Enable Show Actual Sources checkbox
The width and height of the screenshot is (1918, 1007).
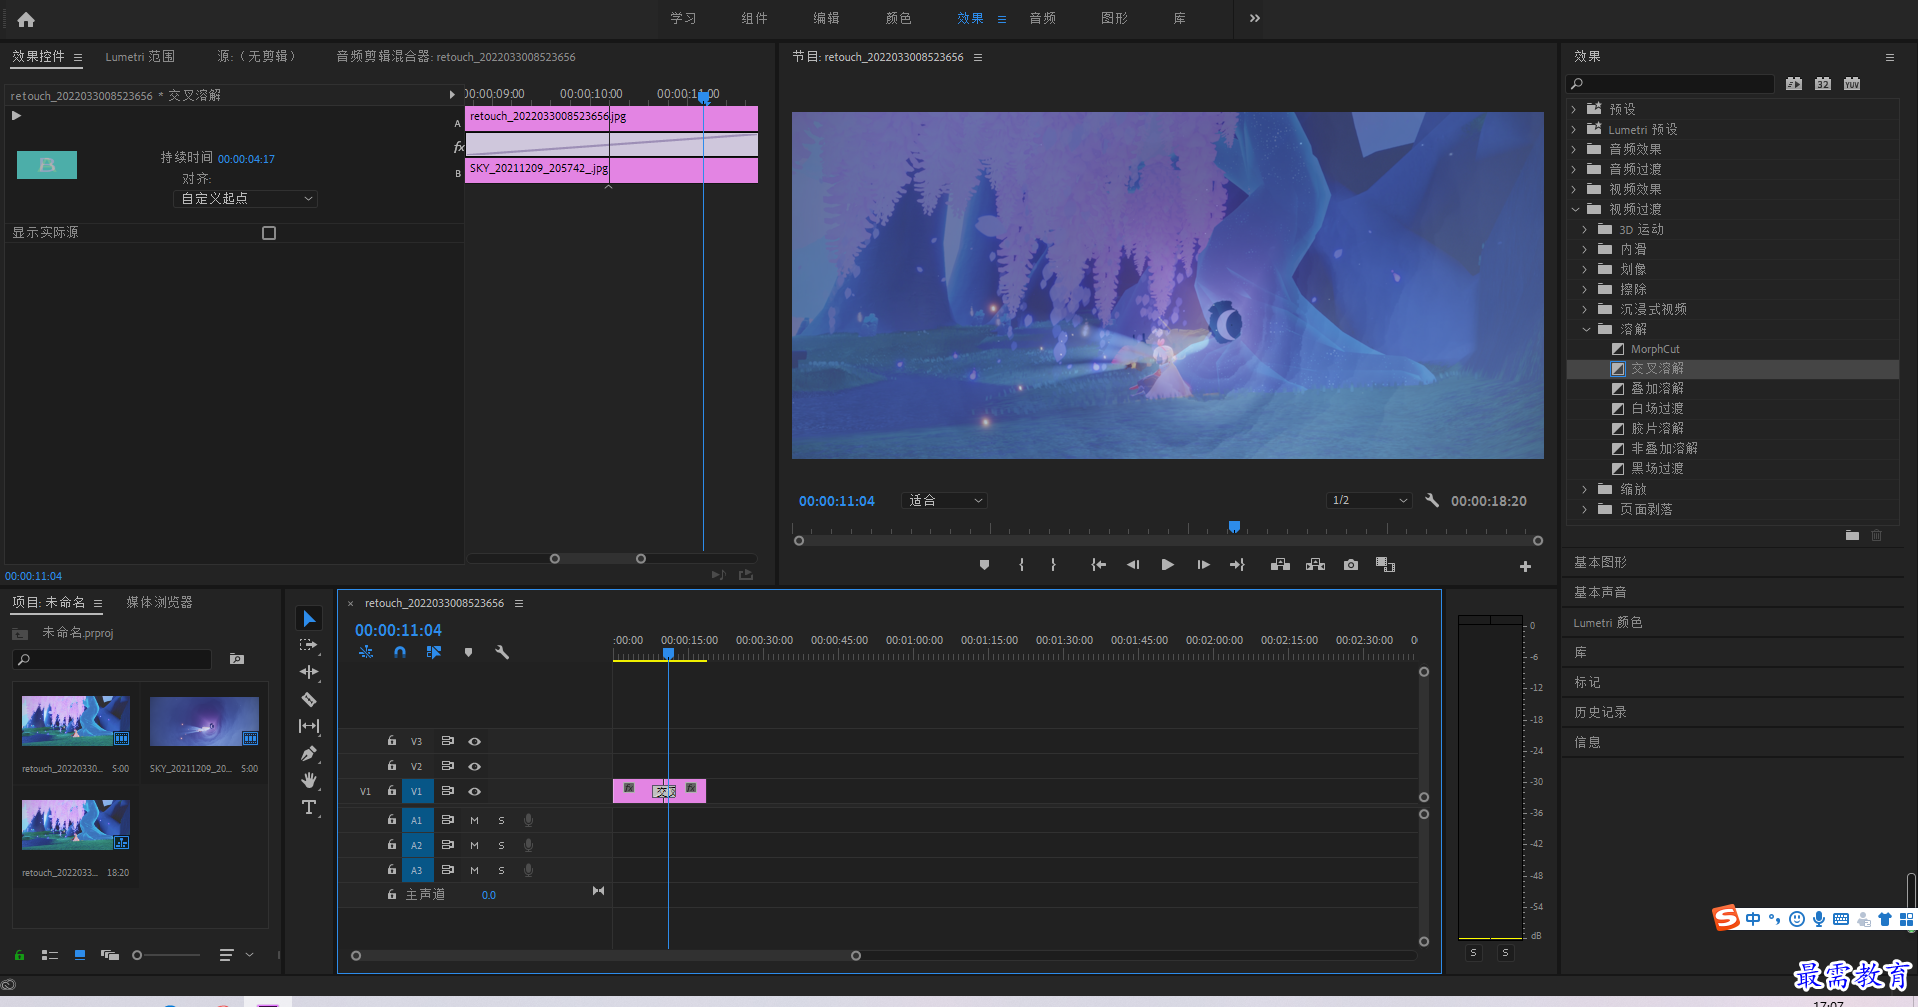tap(269, 233)
